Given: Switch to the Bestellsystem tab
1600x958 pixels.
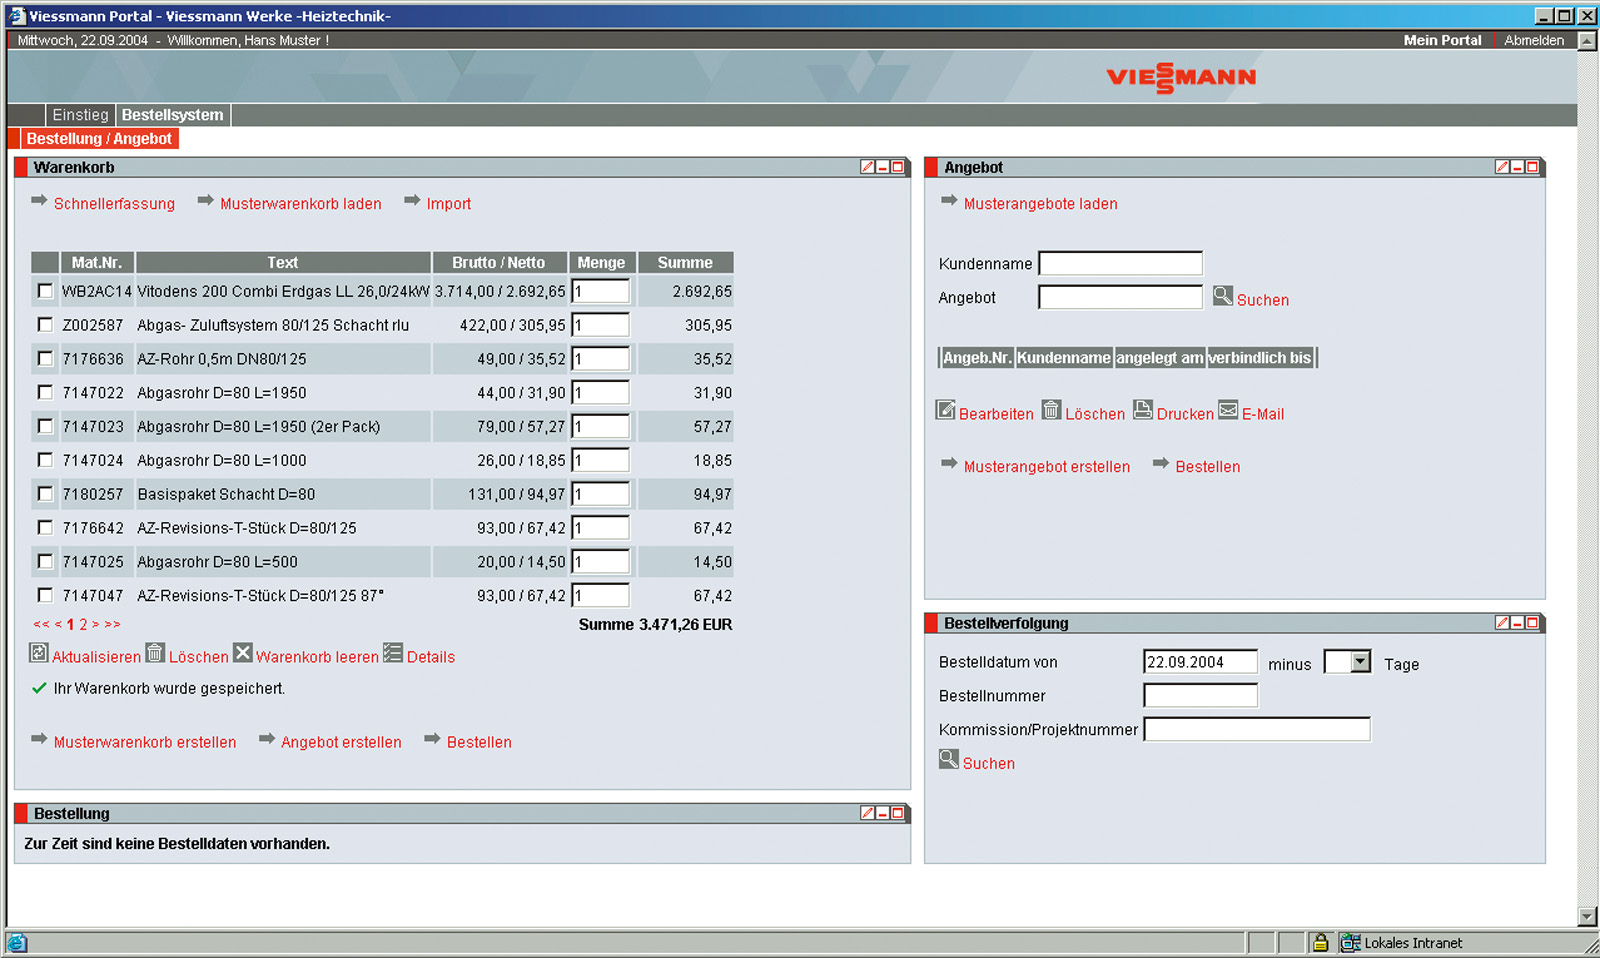Looking at the screenshot, I should [x=173, y=115].
